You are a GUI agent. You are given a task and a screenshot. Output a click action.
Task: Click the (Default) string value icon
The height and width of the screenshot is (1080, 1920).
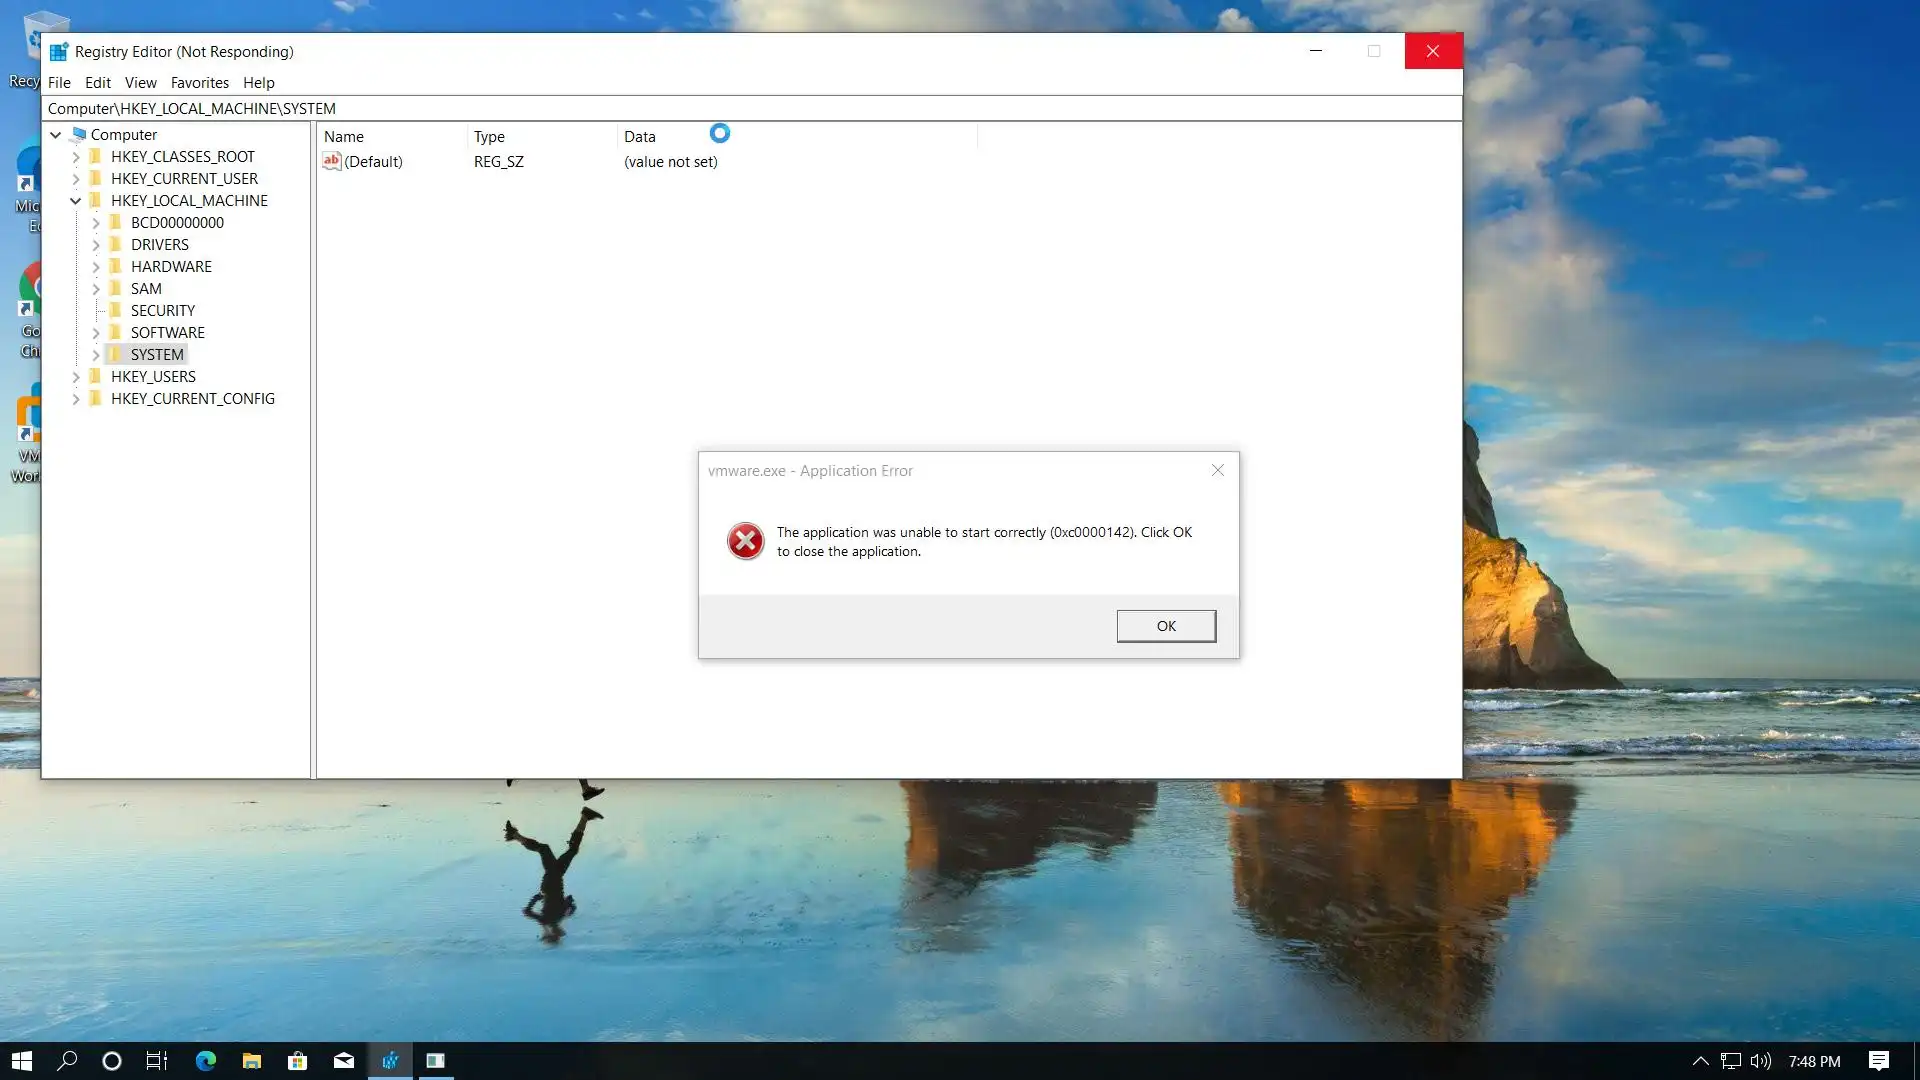(x=332, y=161)
